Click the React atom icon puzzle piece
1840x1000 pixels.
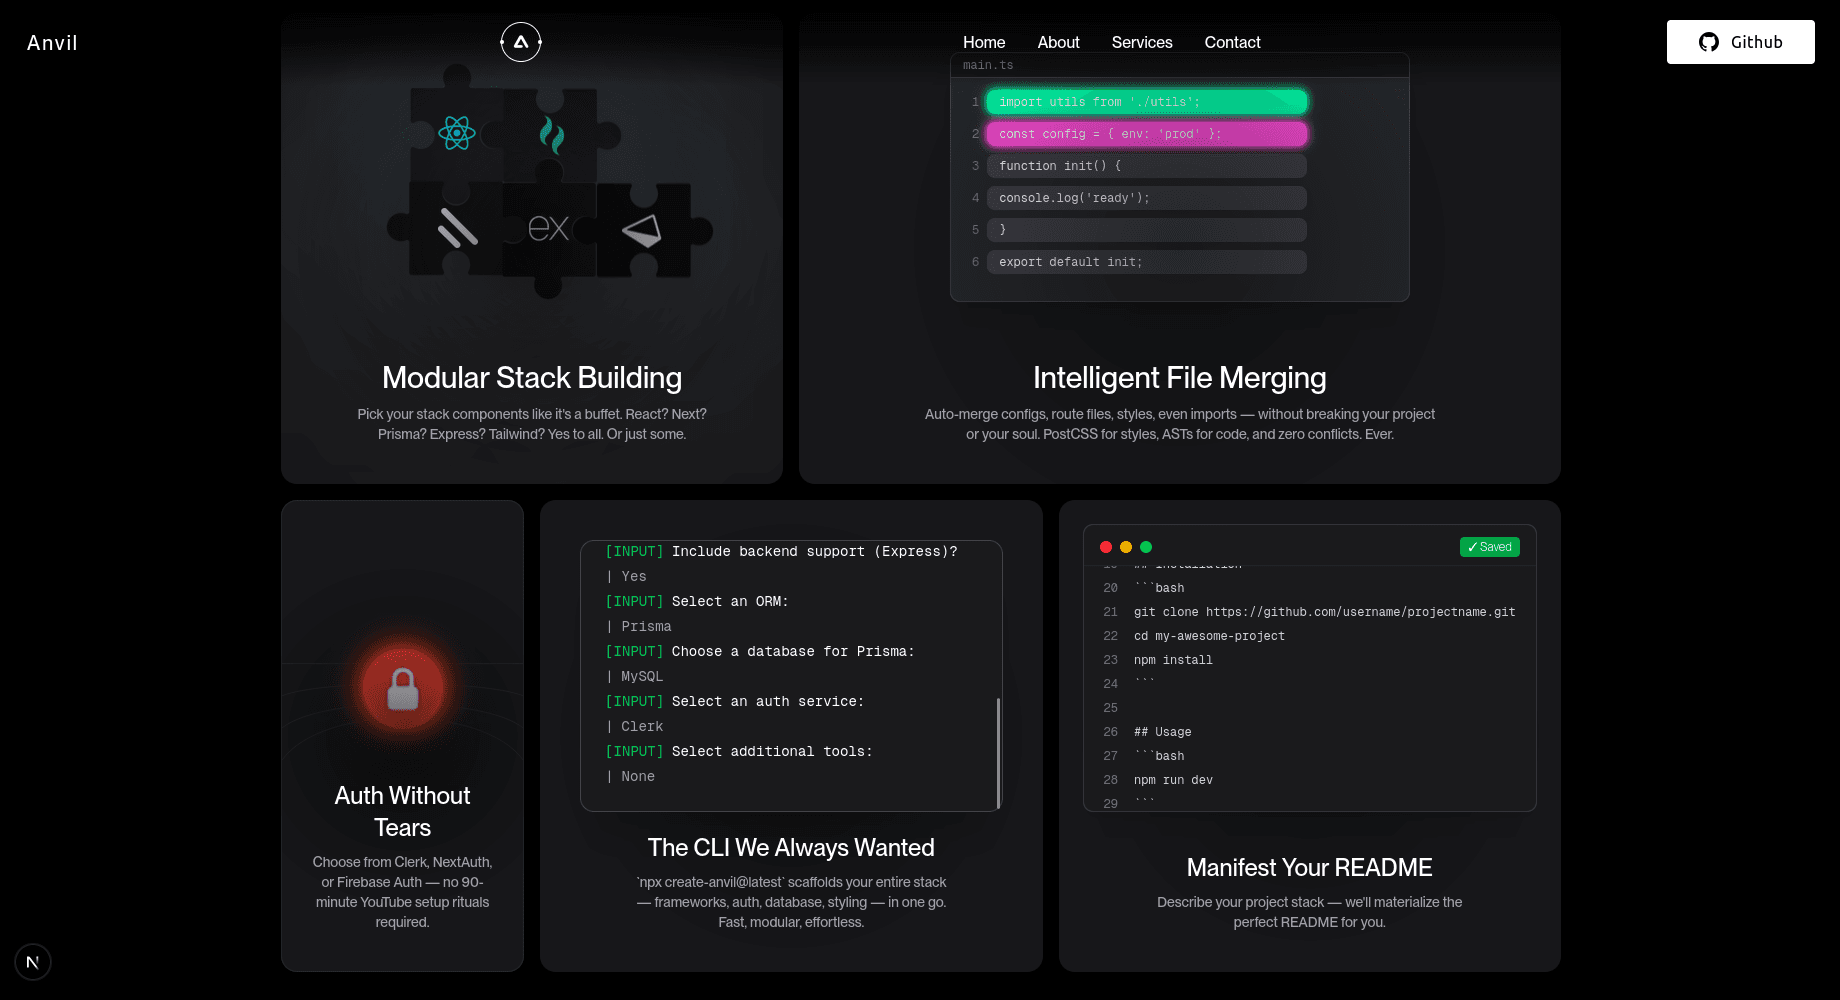[x=457, y=132]
